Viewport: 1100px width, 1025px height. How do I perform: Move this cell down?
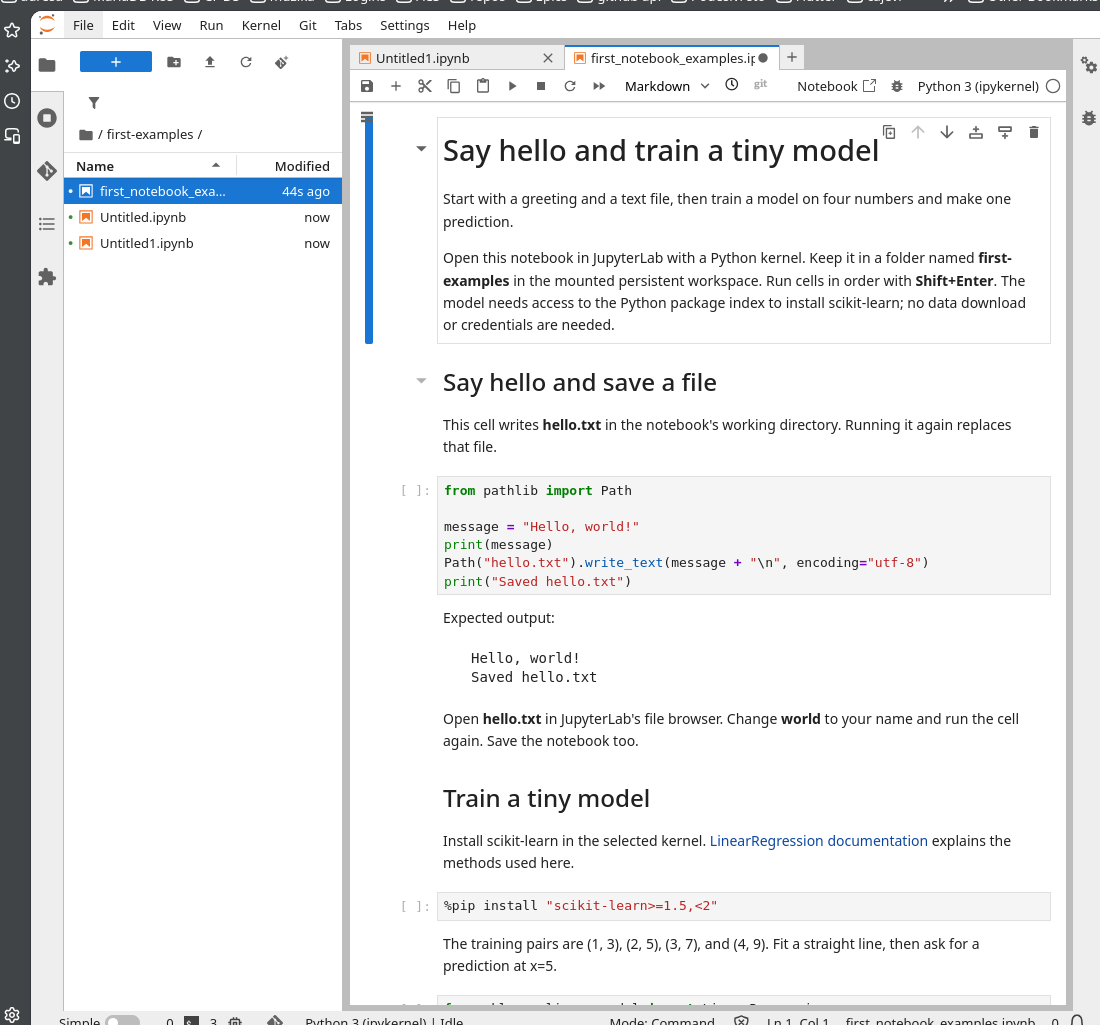point(946,132)
